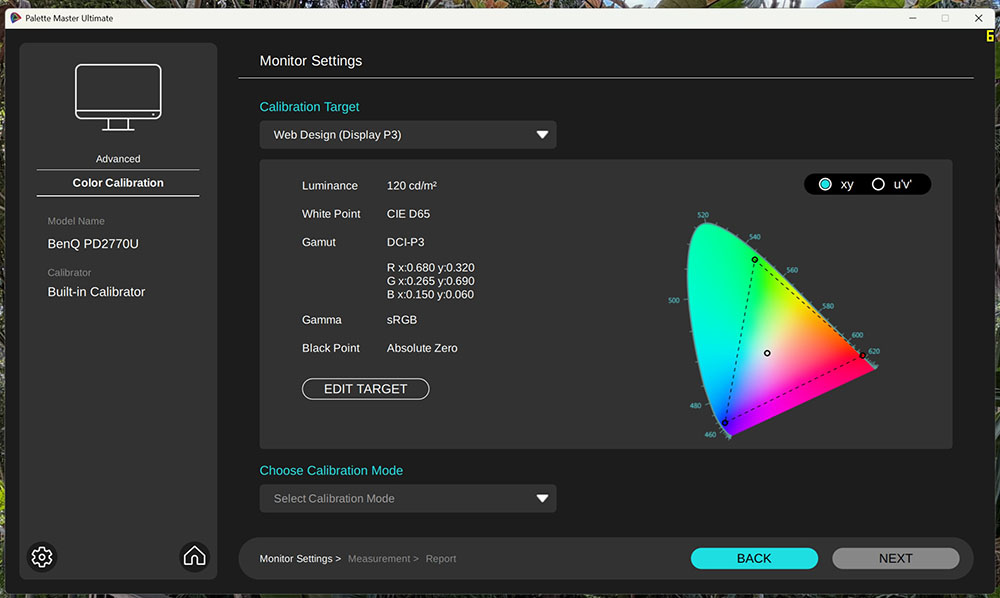Open the Calibration Target dropdown

tap(408, 134)
